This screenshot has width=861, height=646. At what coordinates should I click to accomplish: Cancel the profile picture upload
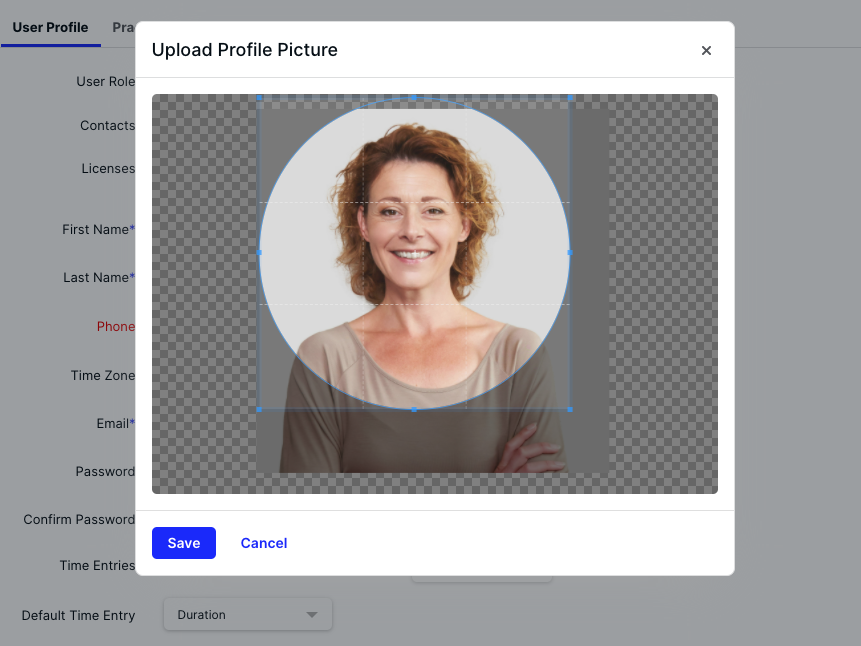pos(264,543)
